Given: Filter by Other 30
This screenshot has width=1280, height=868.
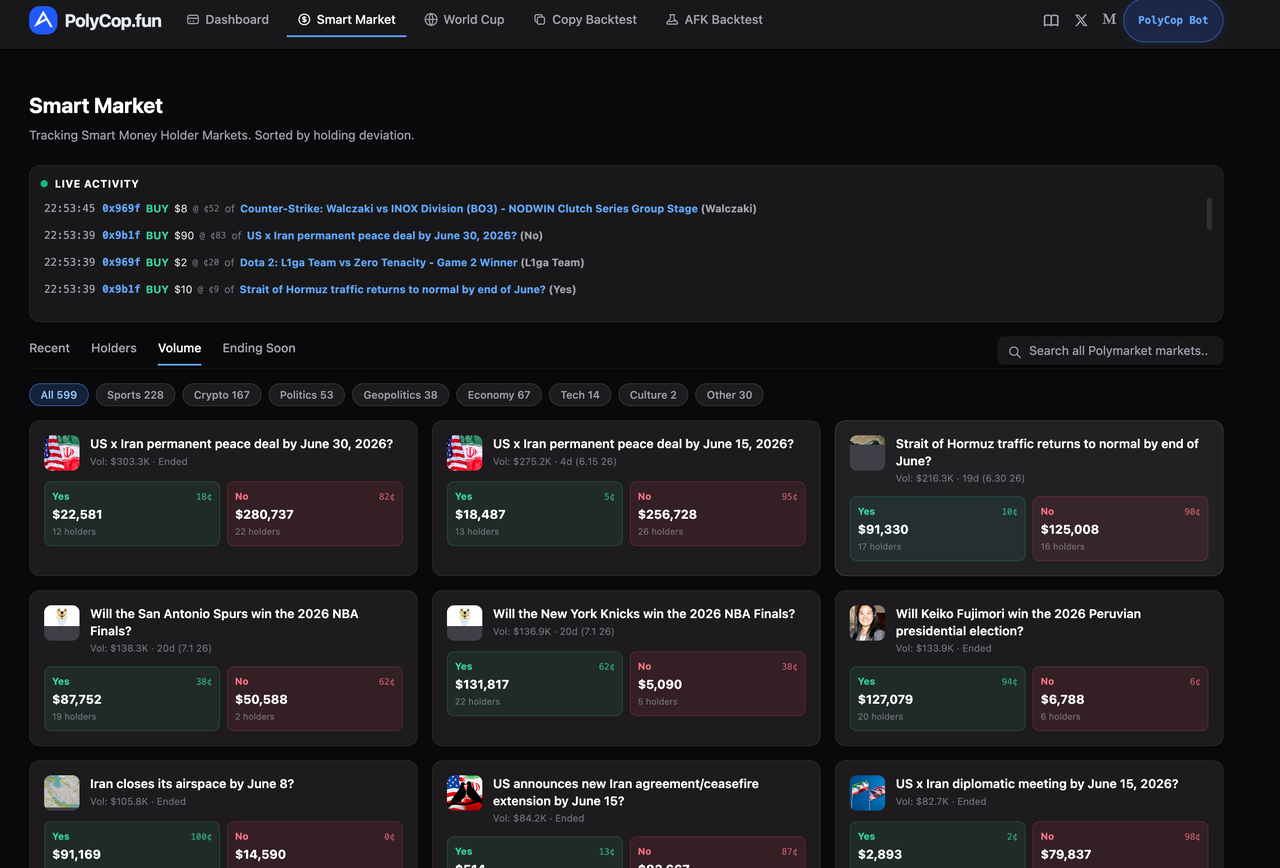Looking at the screenshot, I should click(729, 395).
